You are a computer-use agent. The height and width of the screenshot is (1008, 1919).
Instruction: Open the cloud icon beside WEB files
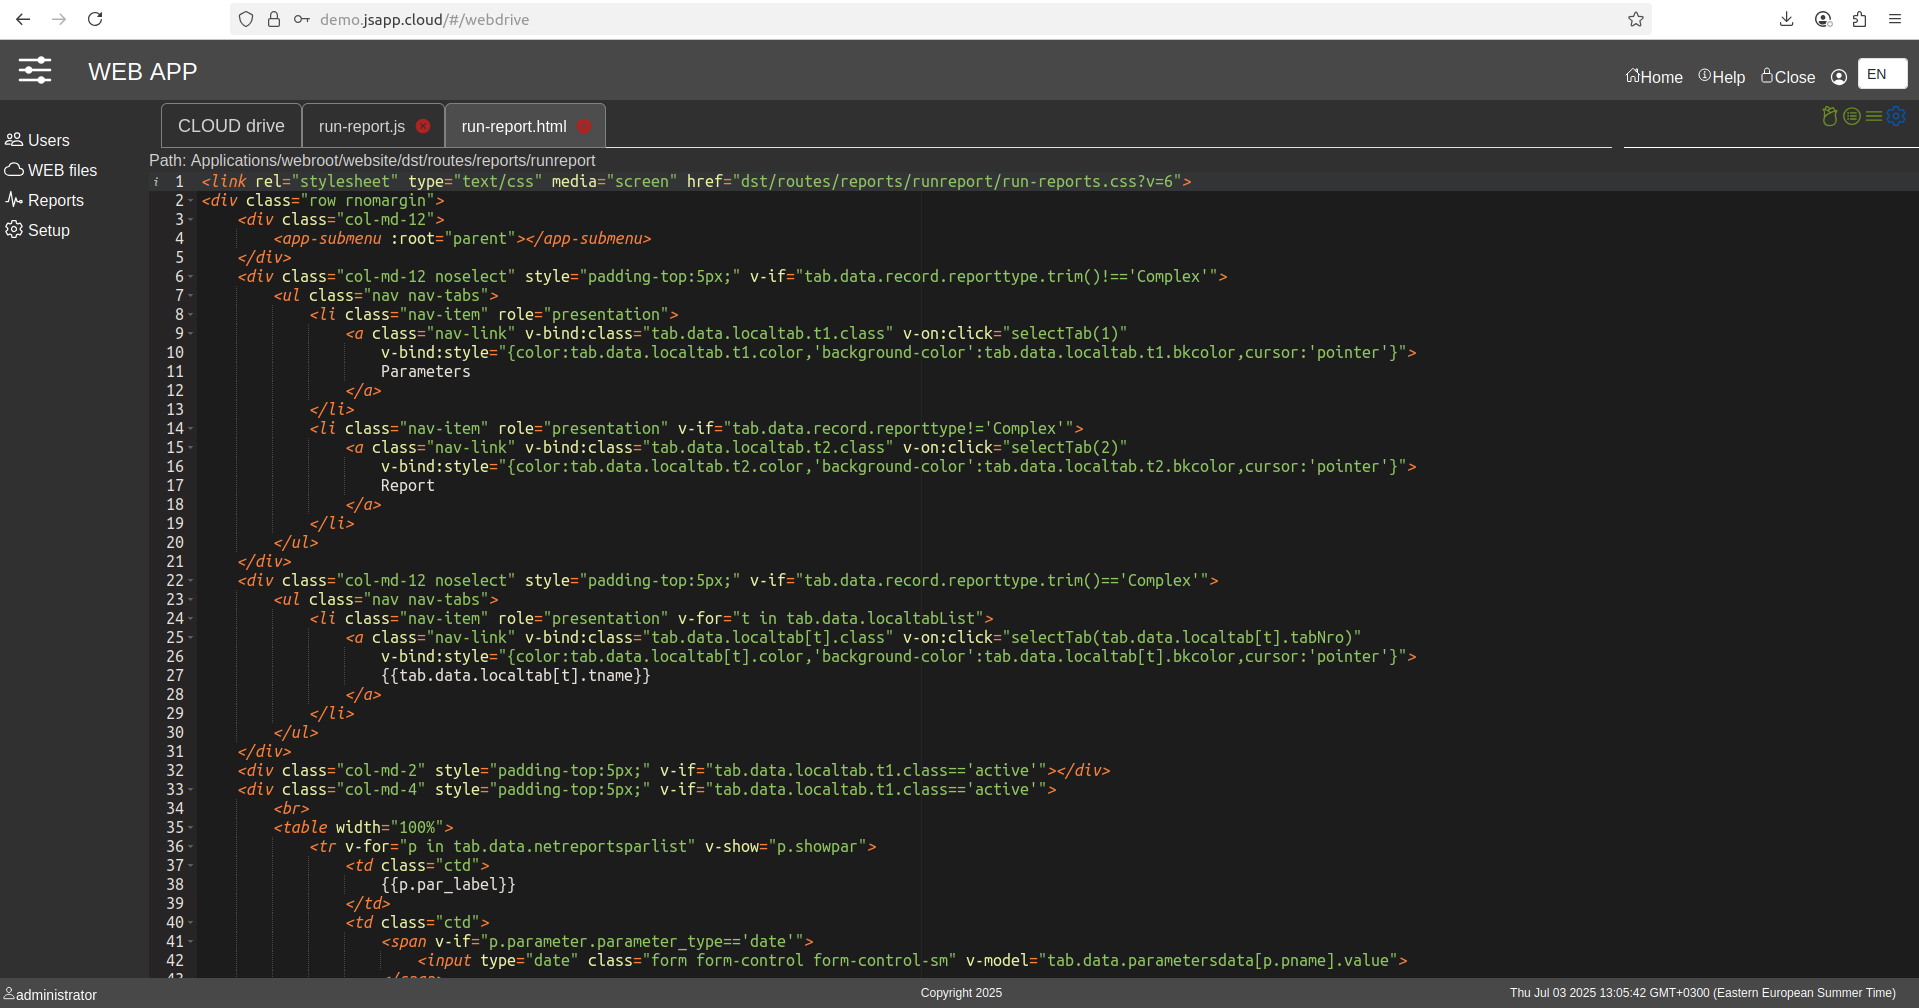tap(14, 169)
